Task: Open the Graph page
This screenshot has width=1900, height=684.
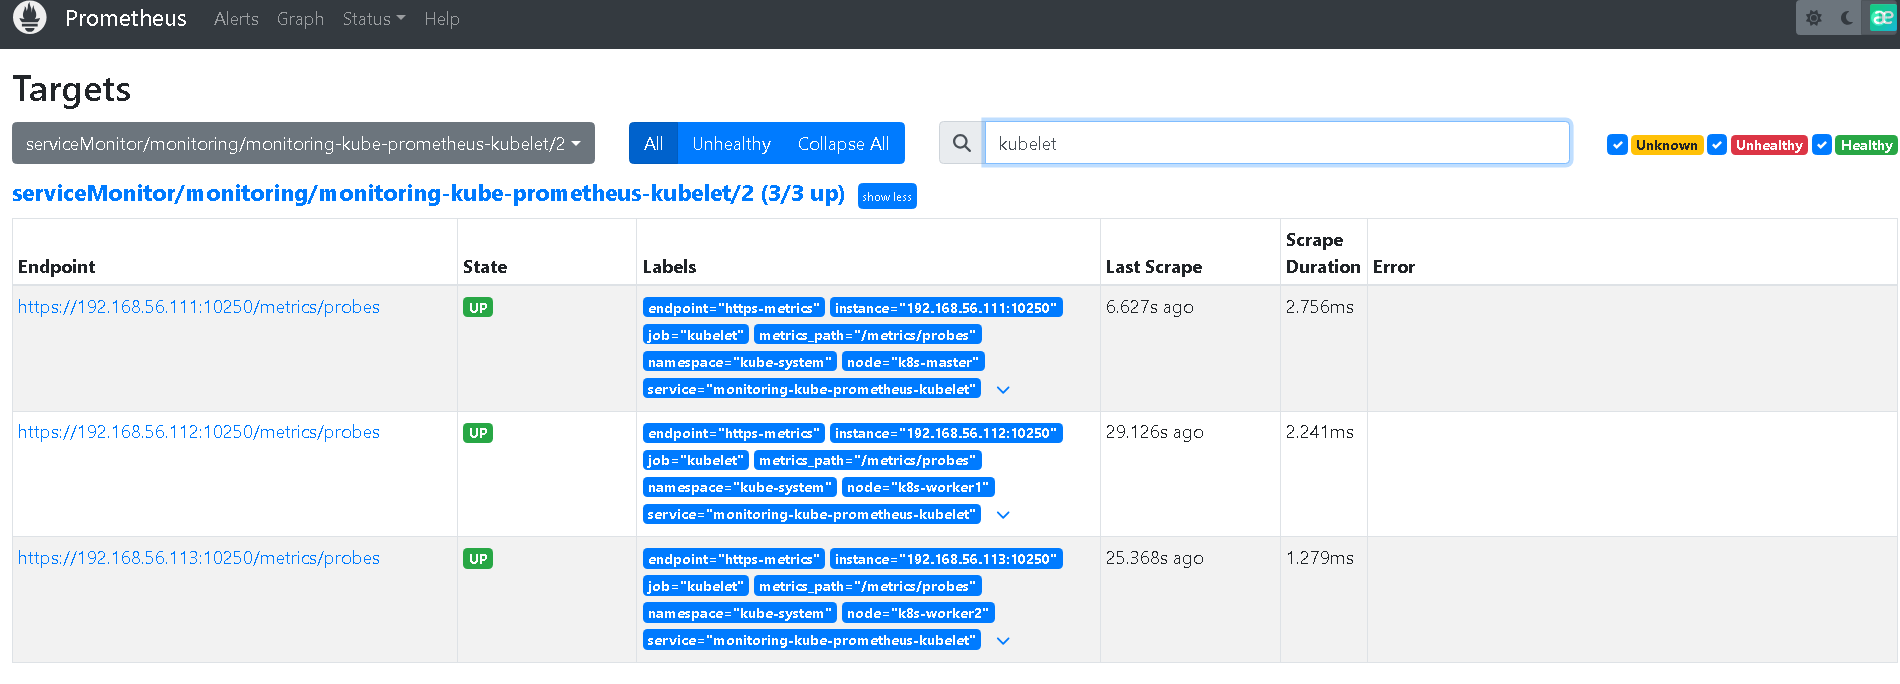Action: point(300,19)
